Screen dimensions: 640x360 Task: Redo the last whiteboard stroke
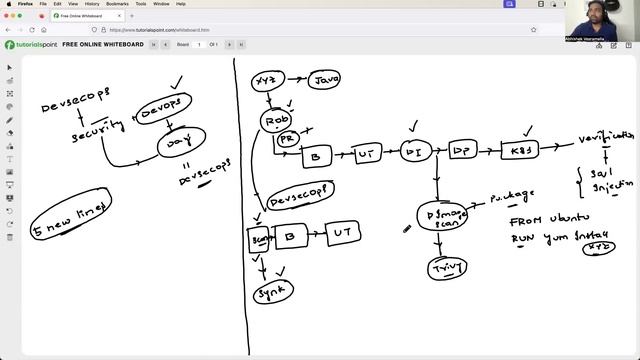point(10,224)
